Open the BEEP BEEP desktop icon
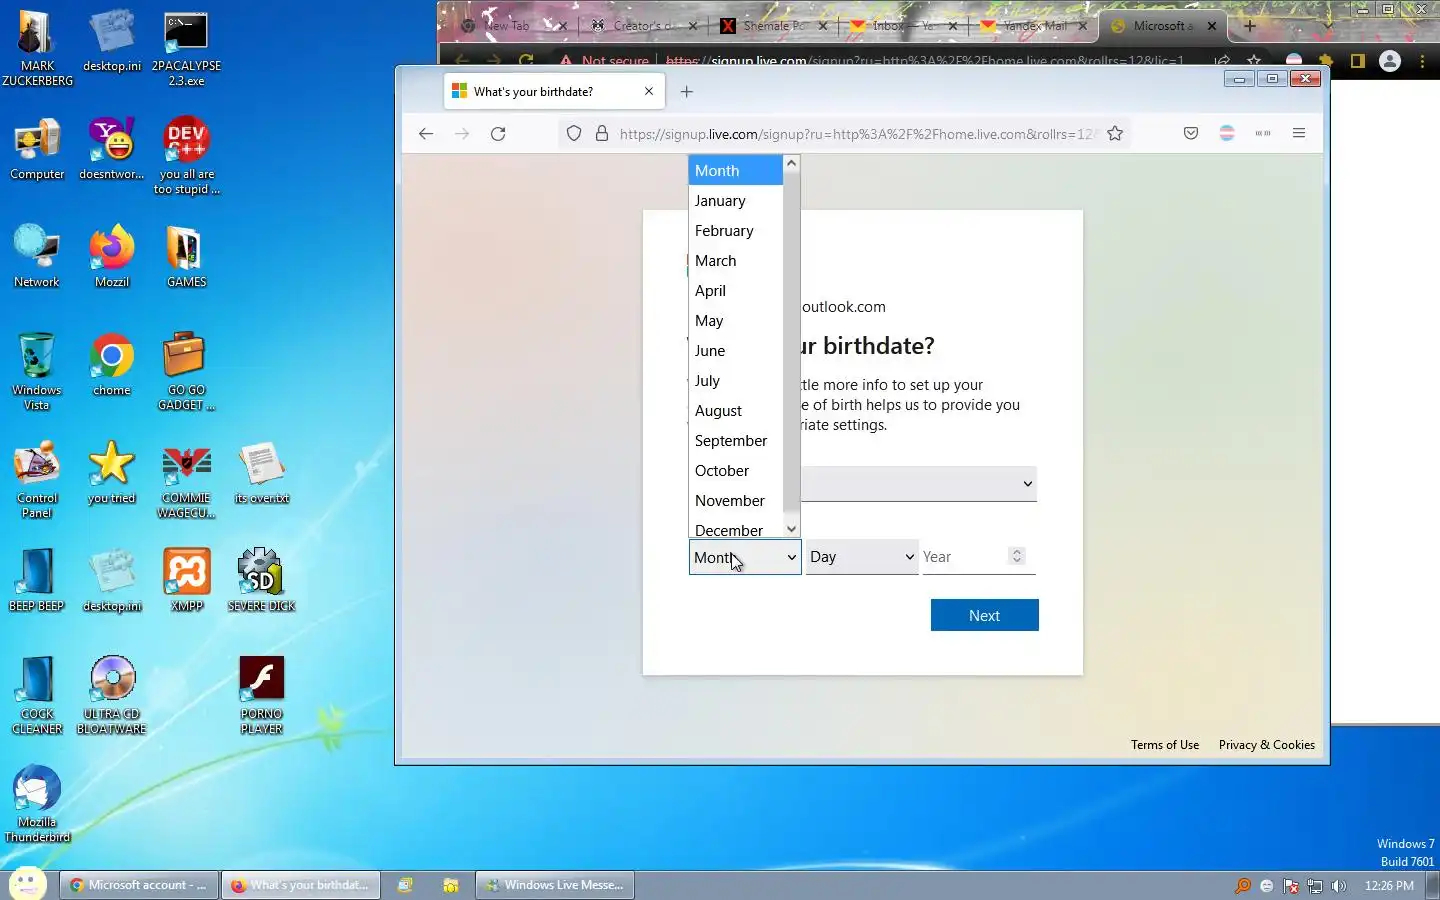The image size is (1440, 900). tap(37, 580)
